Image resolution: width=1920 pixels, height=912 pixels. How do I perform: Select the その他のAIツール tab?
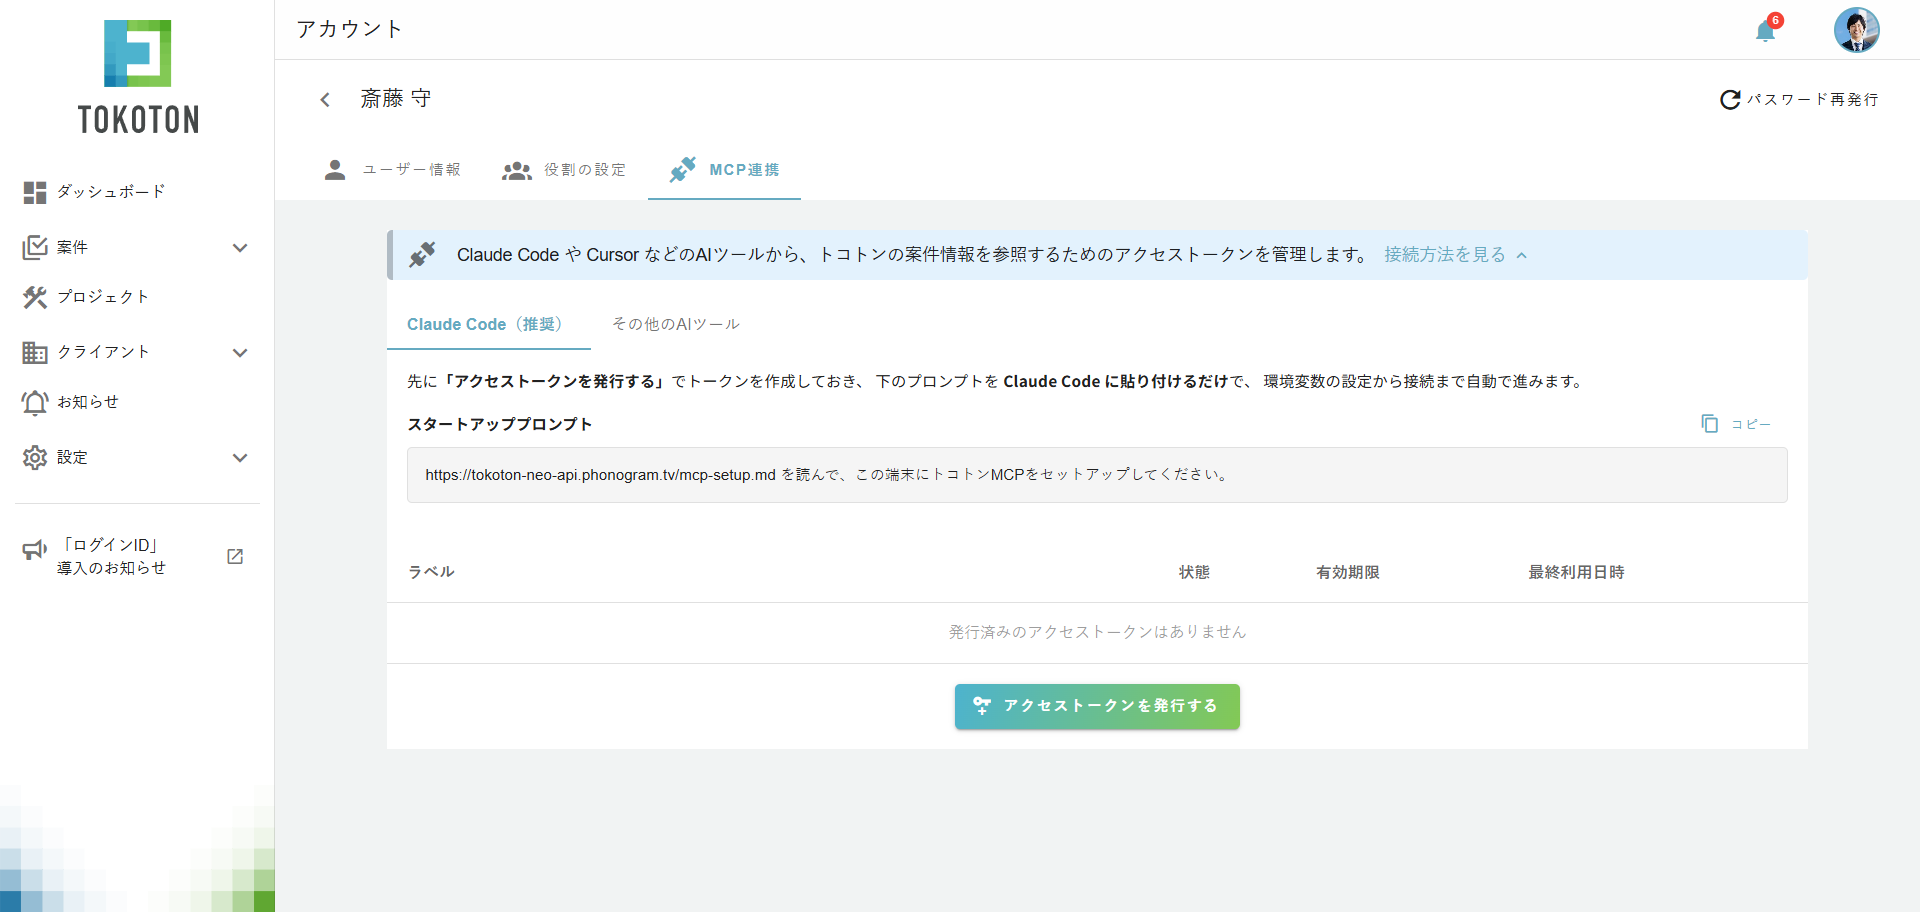(676, 324)
